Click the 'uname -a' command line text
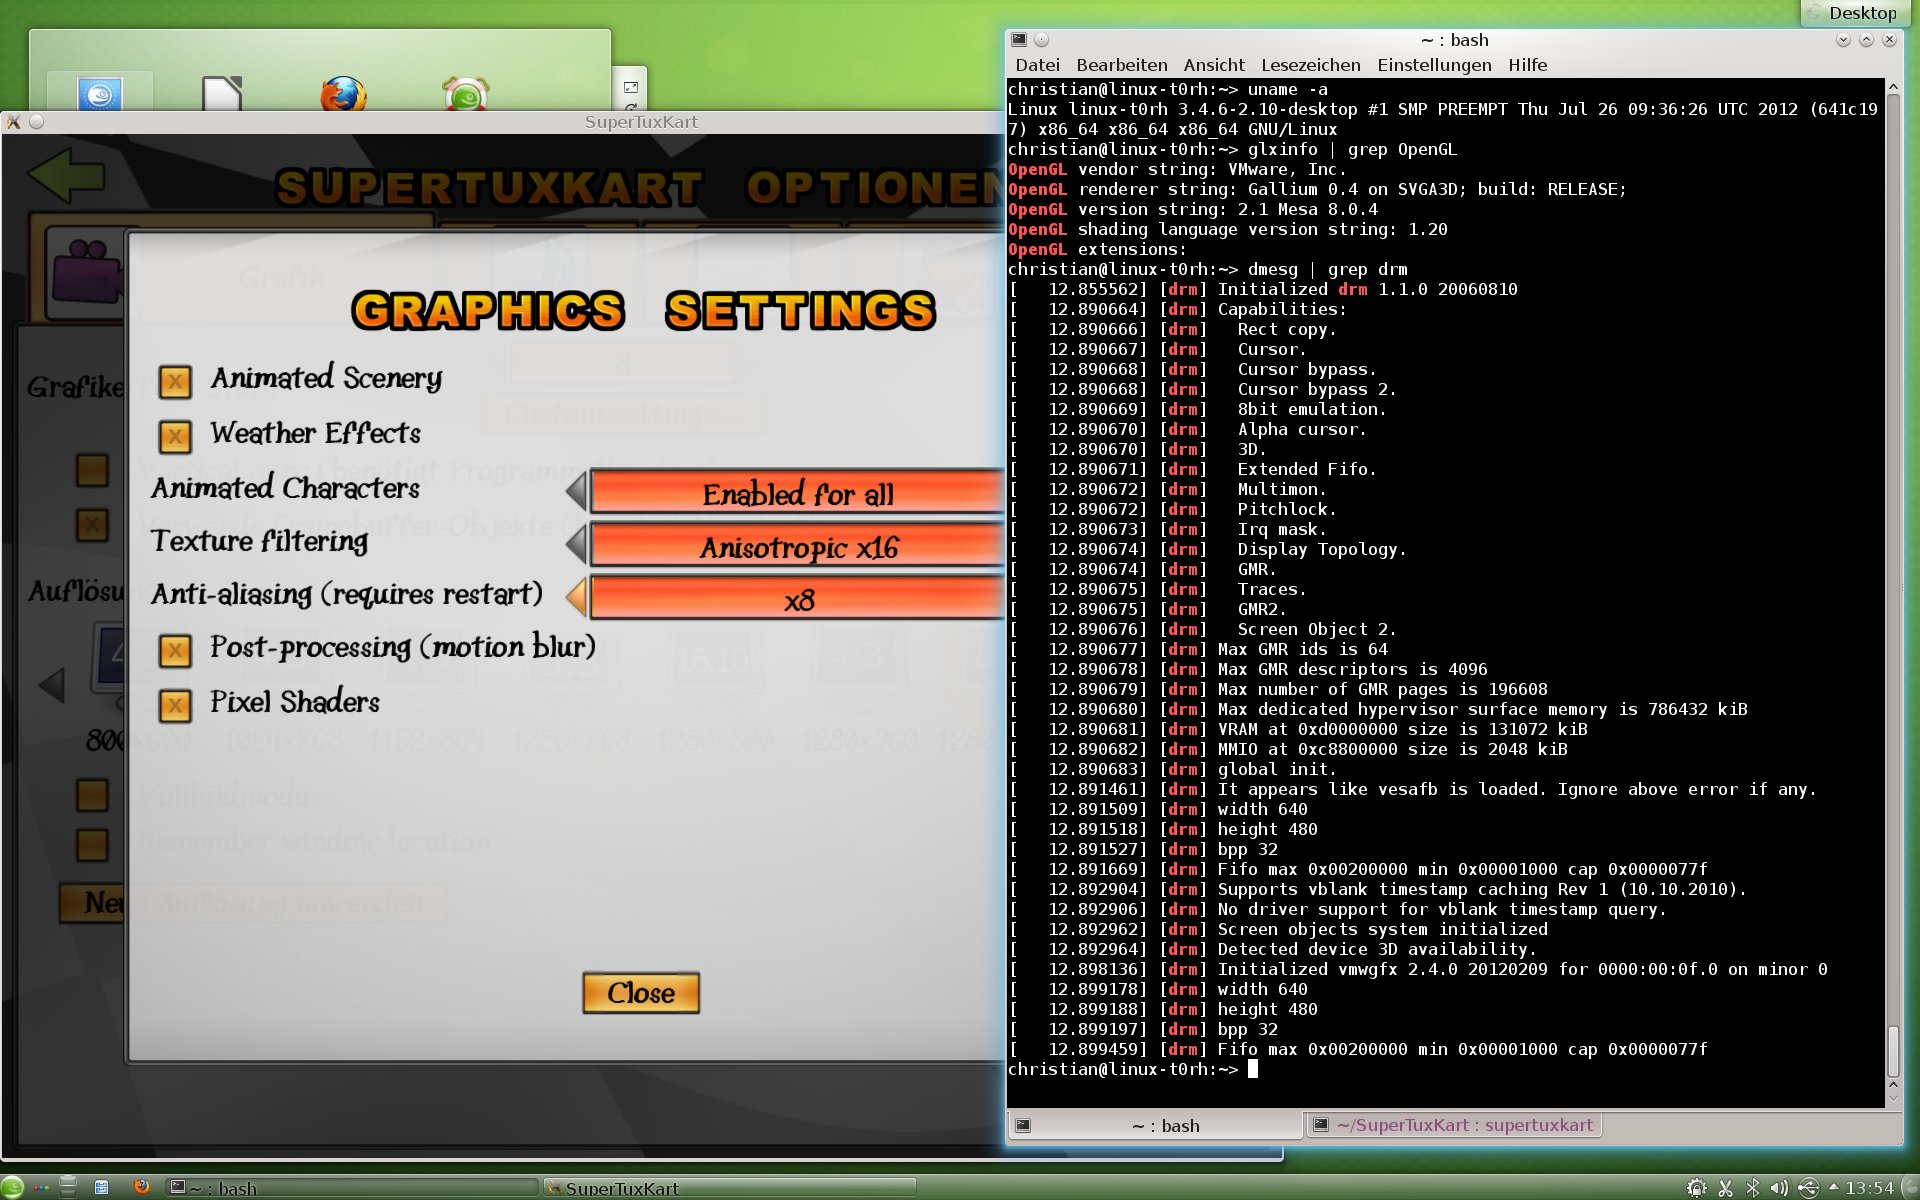Screen dimensions: 1920x1200 click(x=1288, y=89)
